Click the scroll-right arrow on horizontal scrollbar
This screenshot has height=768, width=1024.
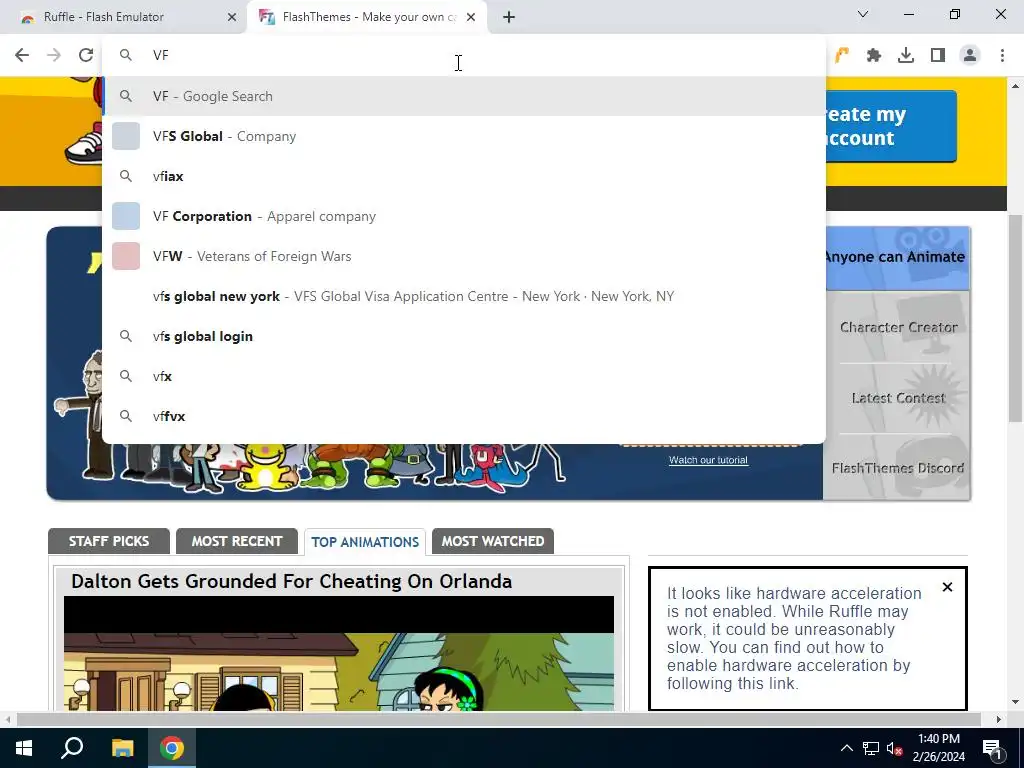pyautogui.click(x=999, y=719)
